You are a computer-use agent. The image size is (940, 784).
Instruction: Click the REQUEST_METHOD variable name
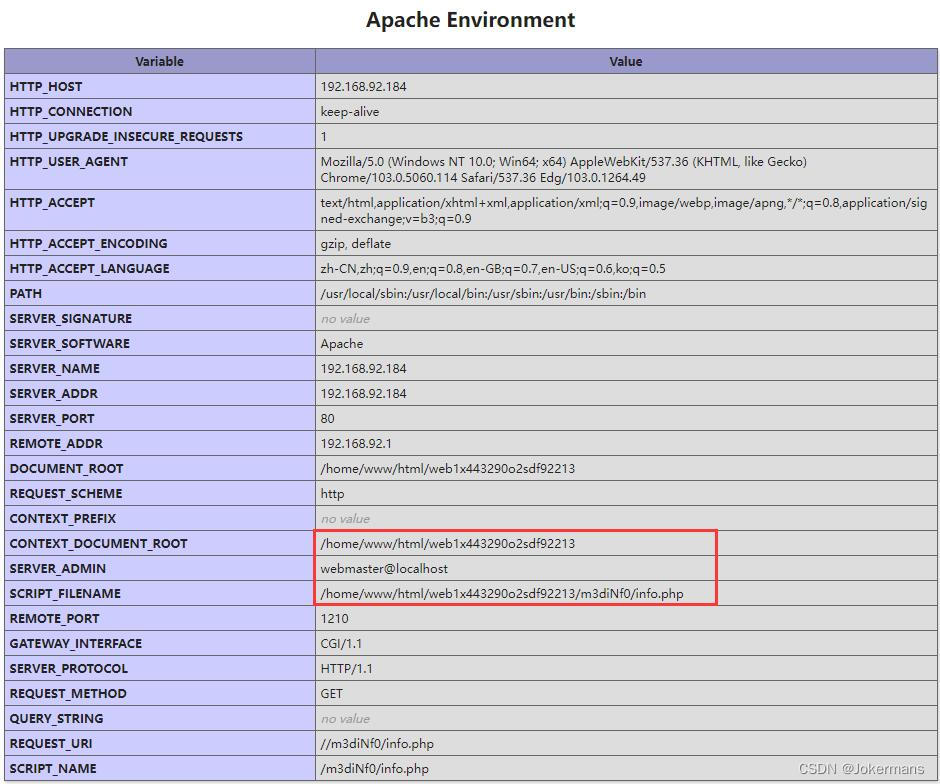coord(68,694)
